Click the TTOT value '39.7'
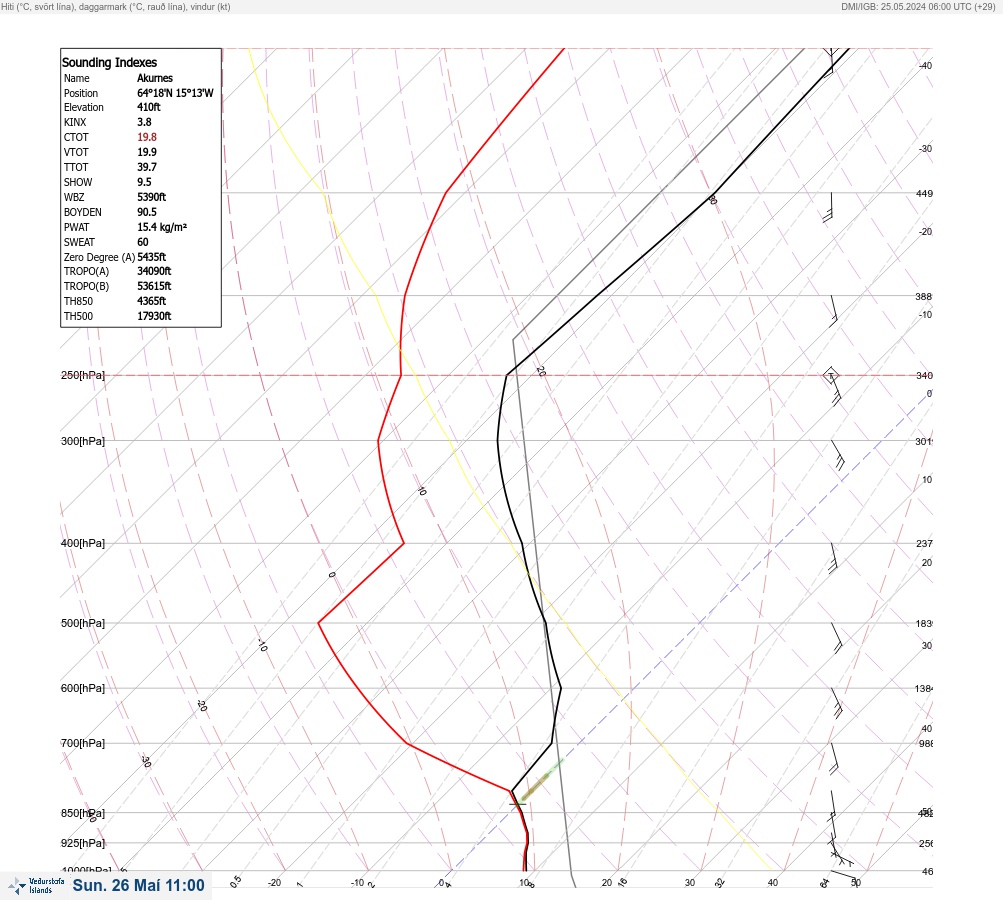The width and height of the screenshot is (1003, 900). tap(146, 167)
